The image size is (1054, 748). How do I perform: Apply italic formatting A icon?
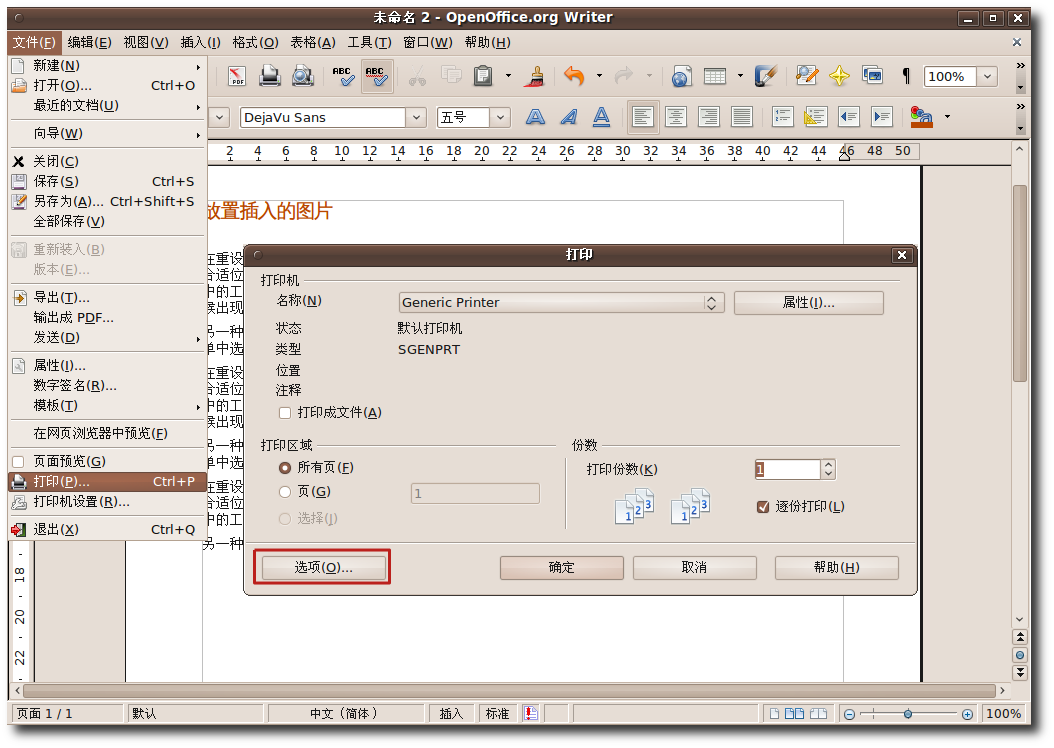tap(569, 117)
